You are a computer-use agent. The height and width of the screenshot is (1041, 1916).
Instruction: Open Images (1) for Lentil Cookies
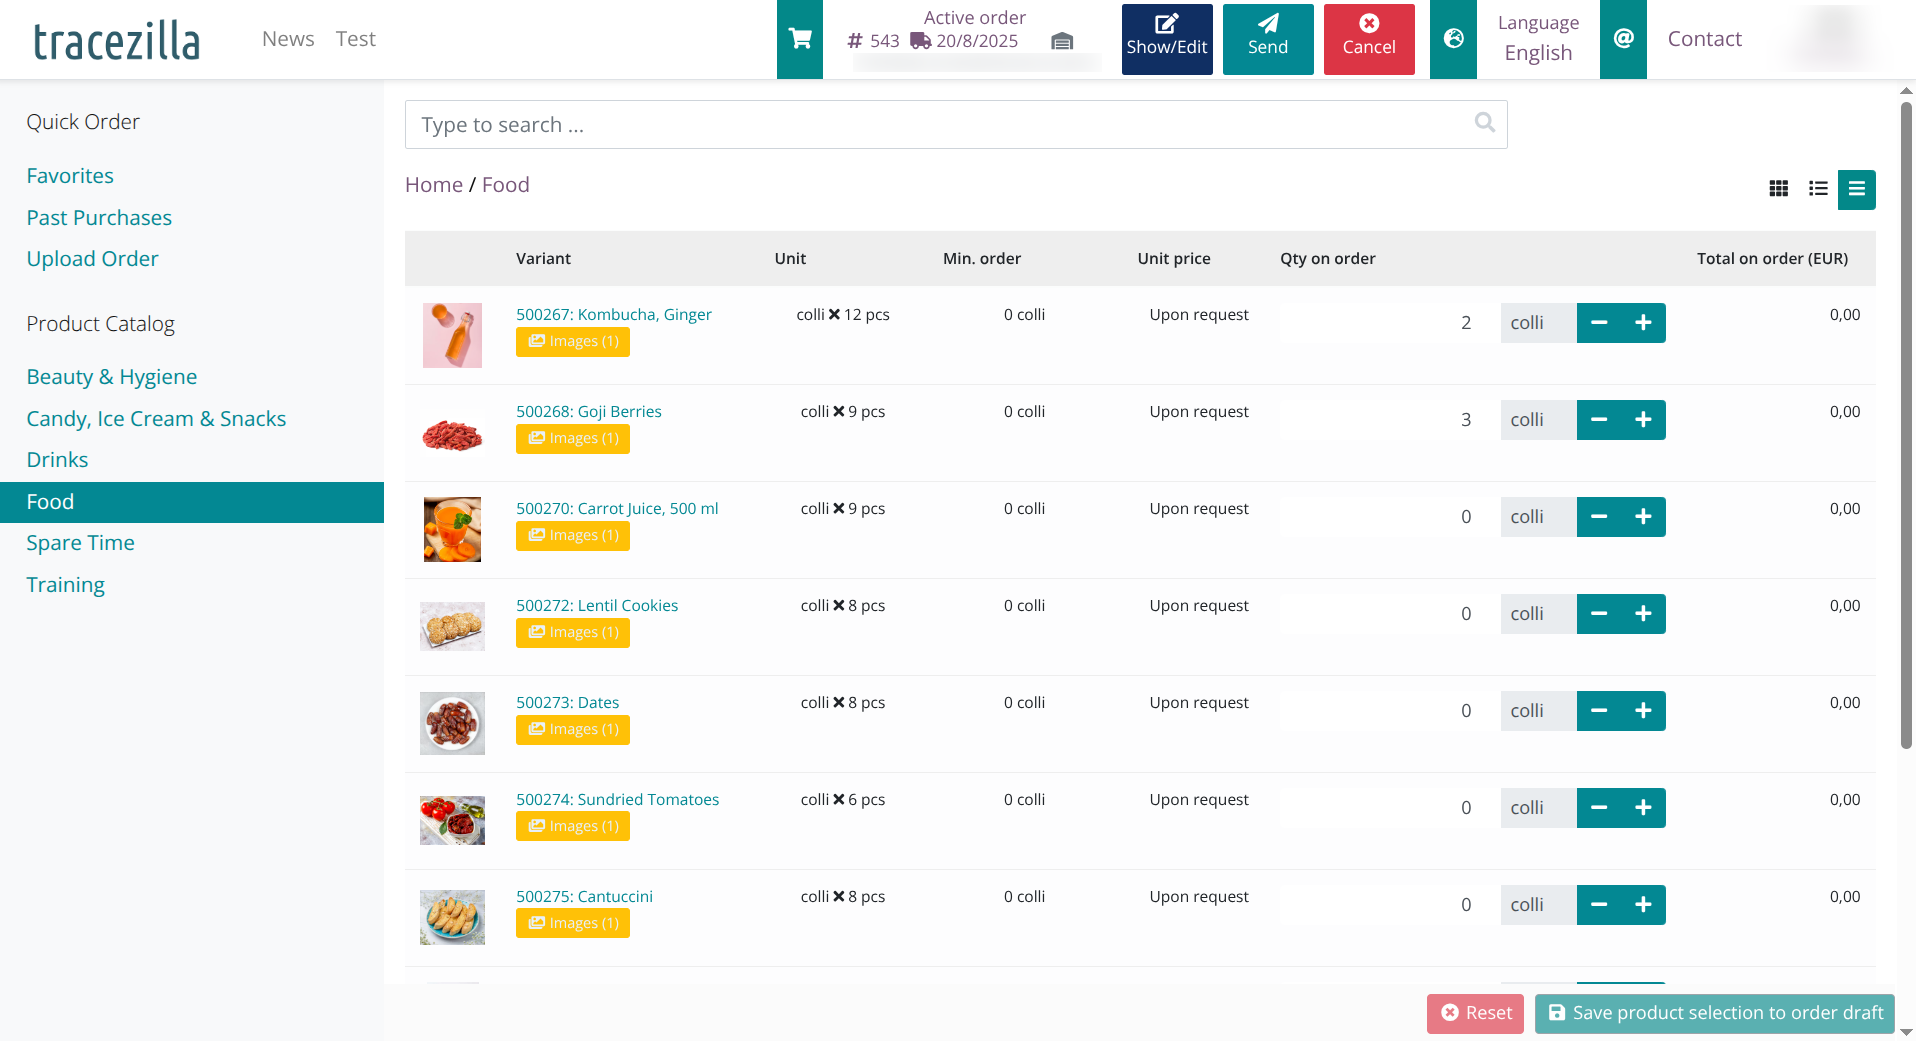[573, 633]
